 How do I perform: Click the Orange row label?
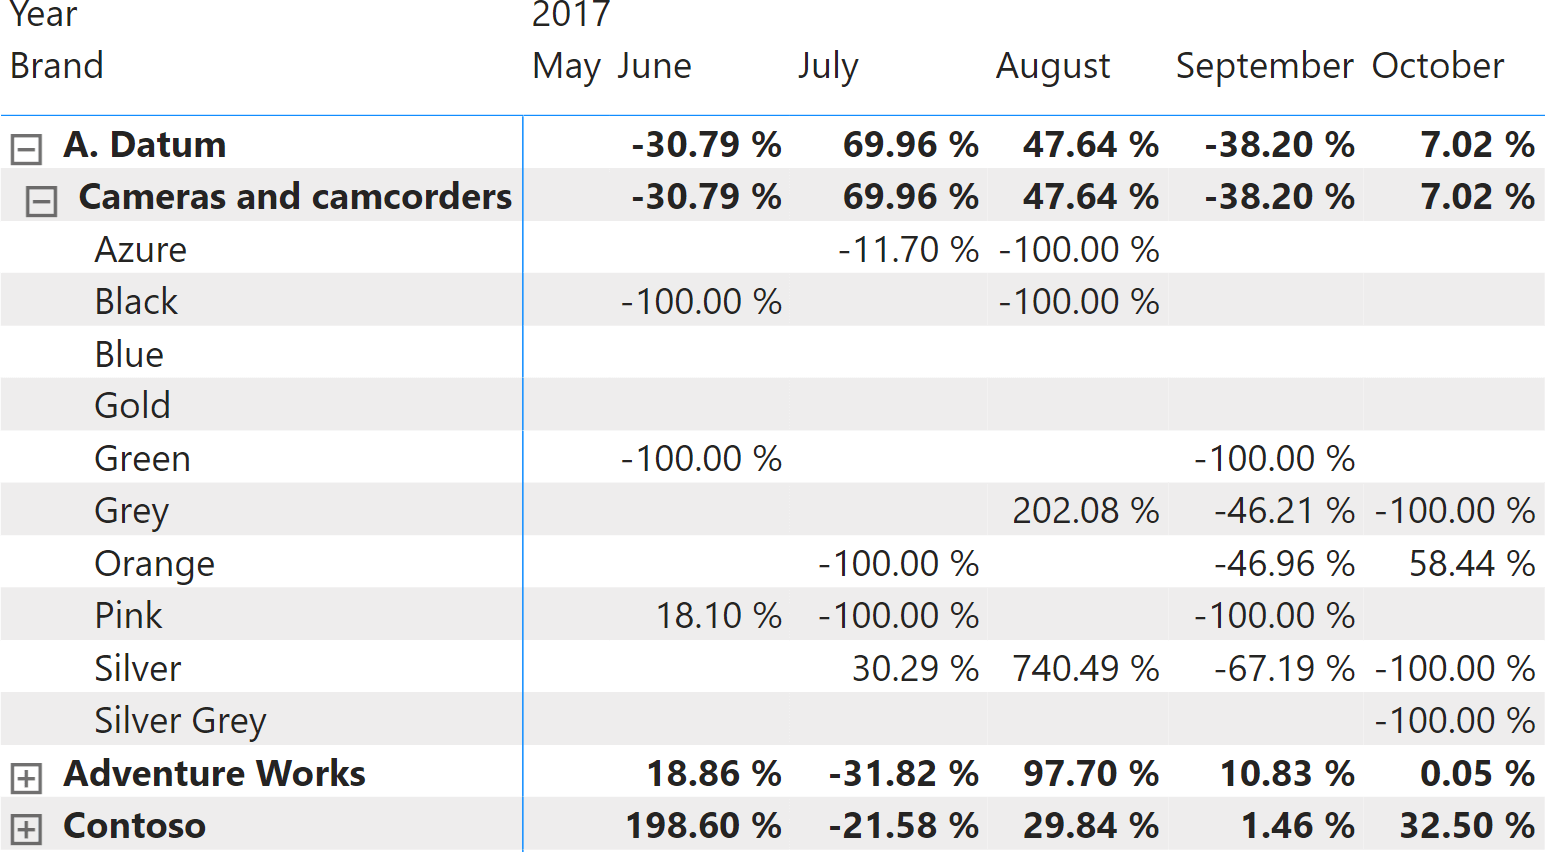(x=154, y=564)
